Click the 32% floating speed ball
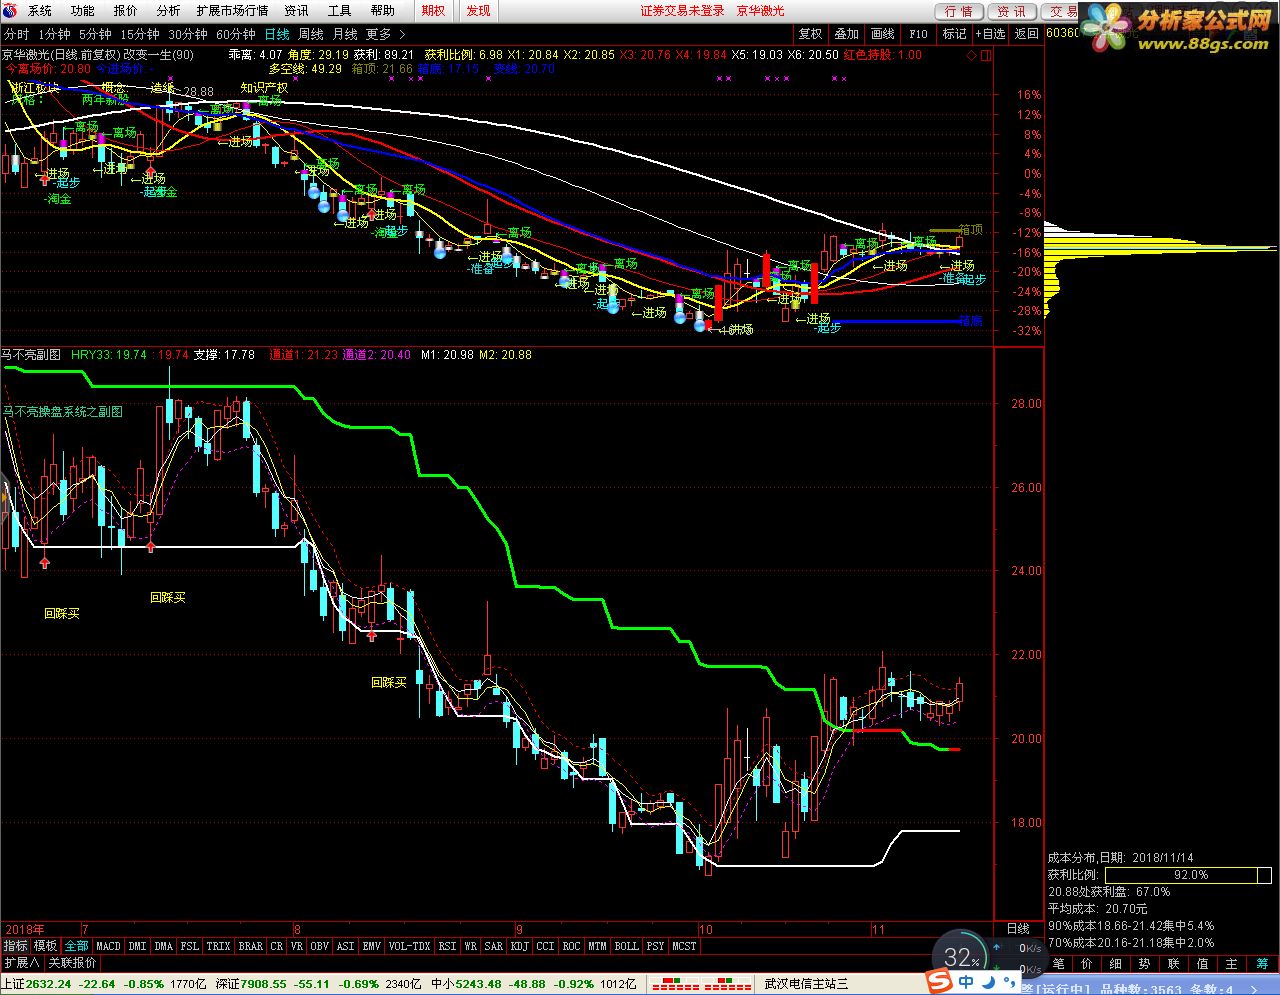1280x995 pixels. tap(959, 957)
